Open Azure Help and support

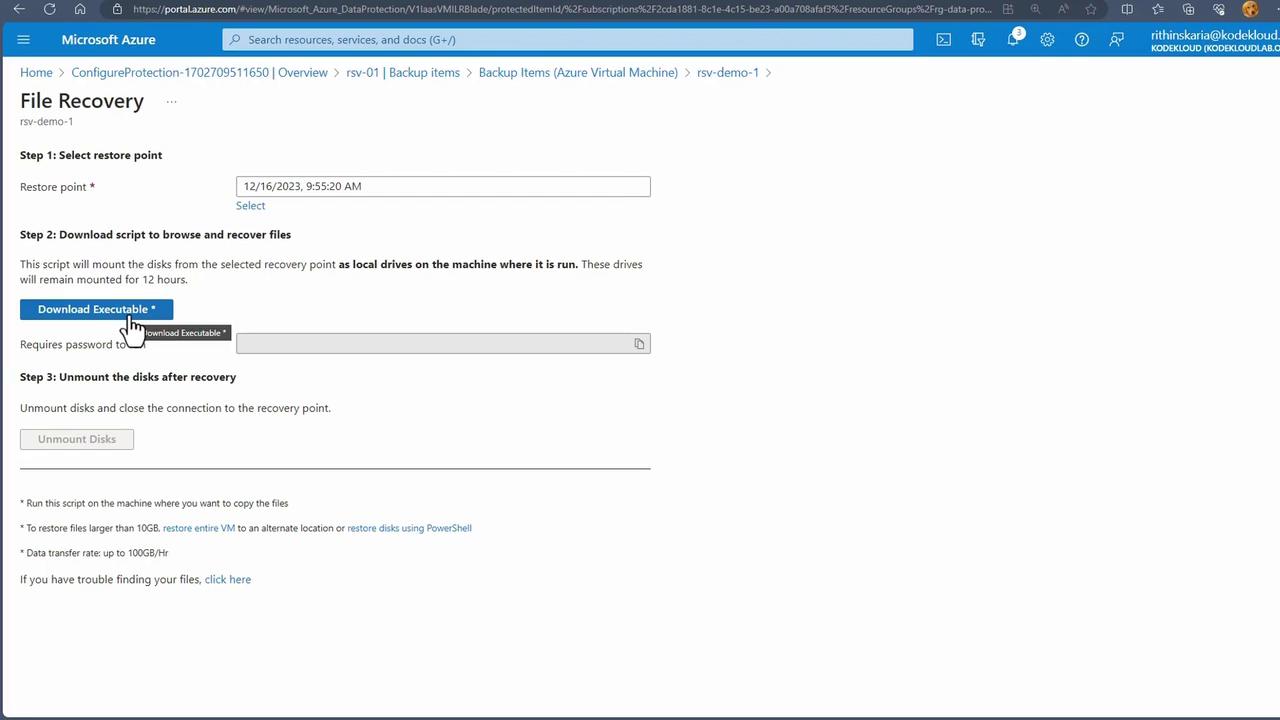pyautogui.click(x=1082, y=40)
